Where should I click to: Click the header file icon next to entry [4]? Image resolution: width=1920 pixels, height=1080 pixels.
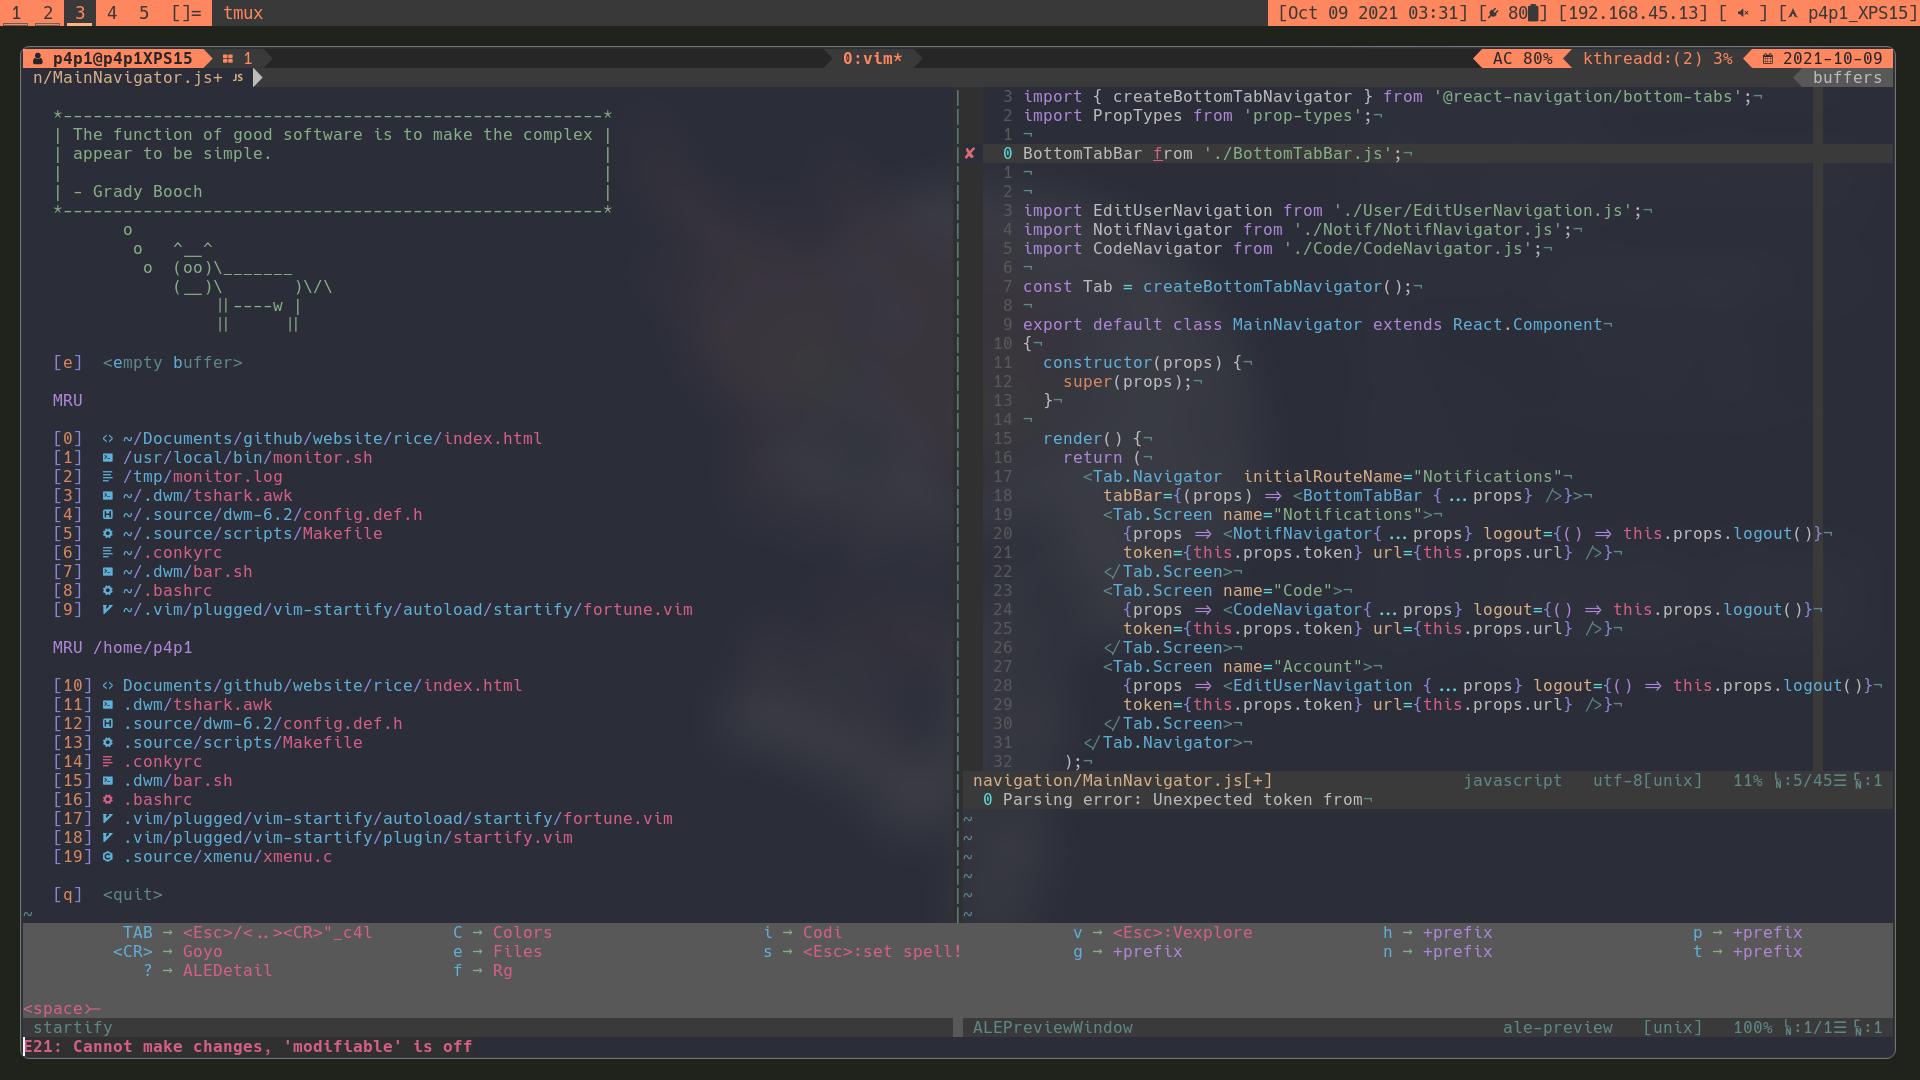click(107, 515)
